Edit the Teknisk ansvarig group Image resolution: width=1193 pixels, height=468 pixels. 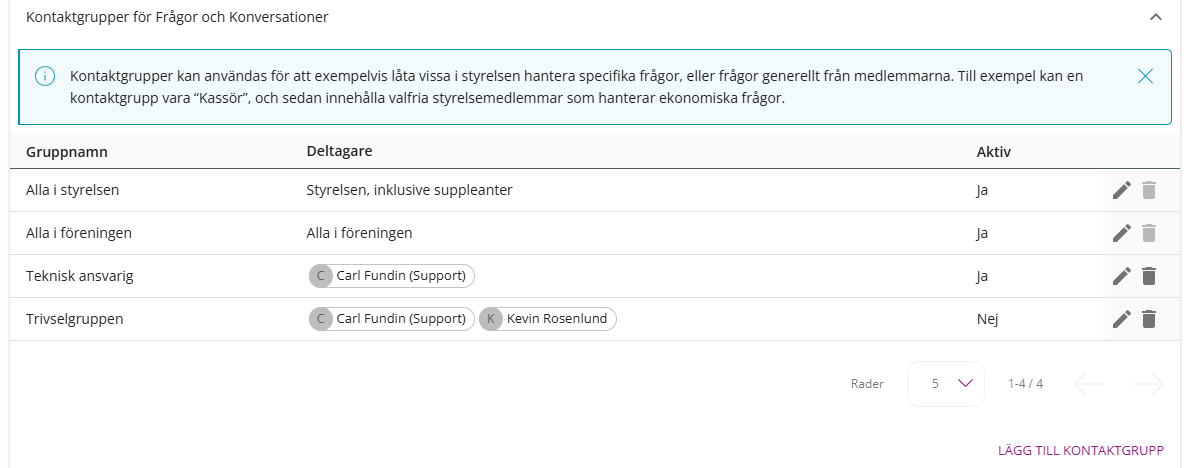coord(1121,276)
